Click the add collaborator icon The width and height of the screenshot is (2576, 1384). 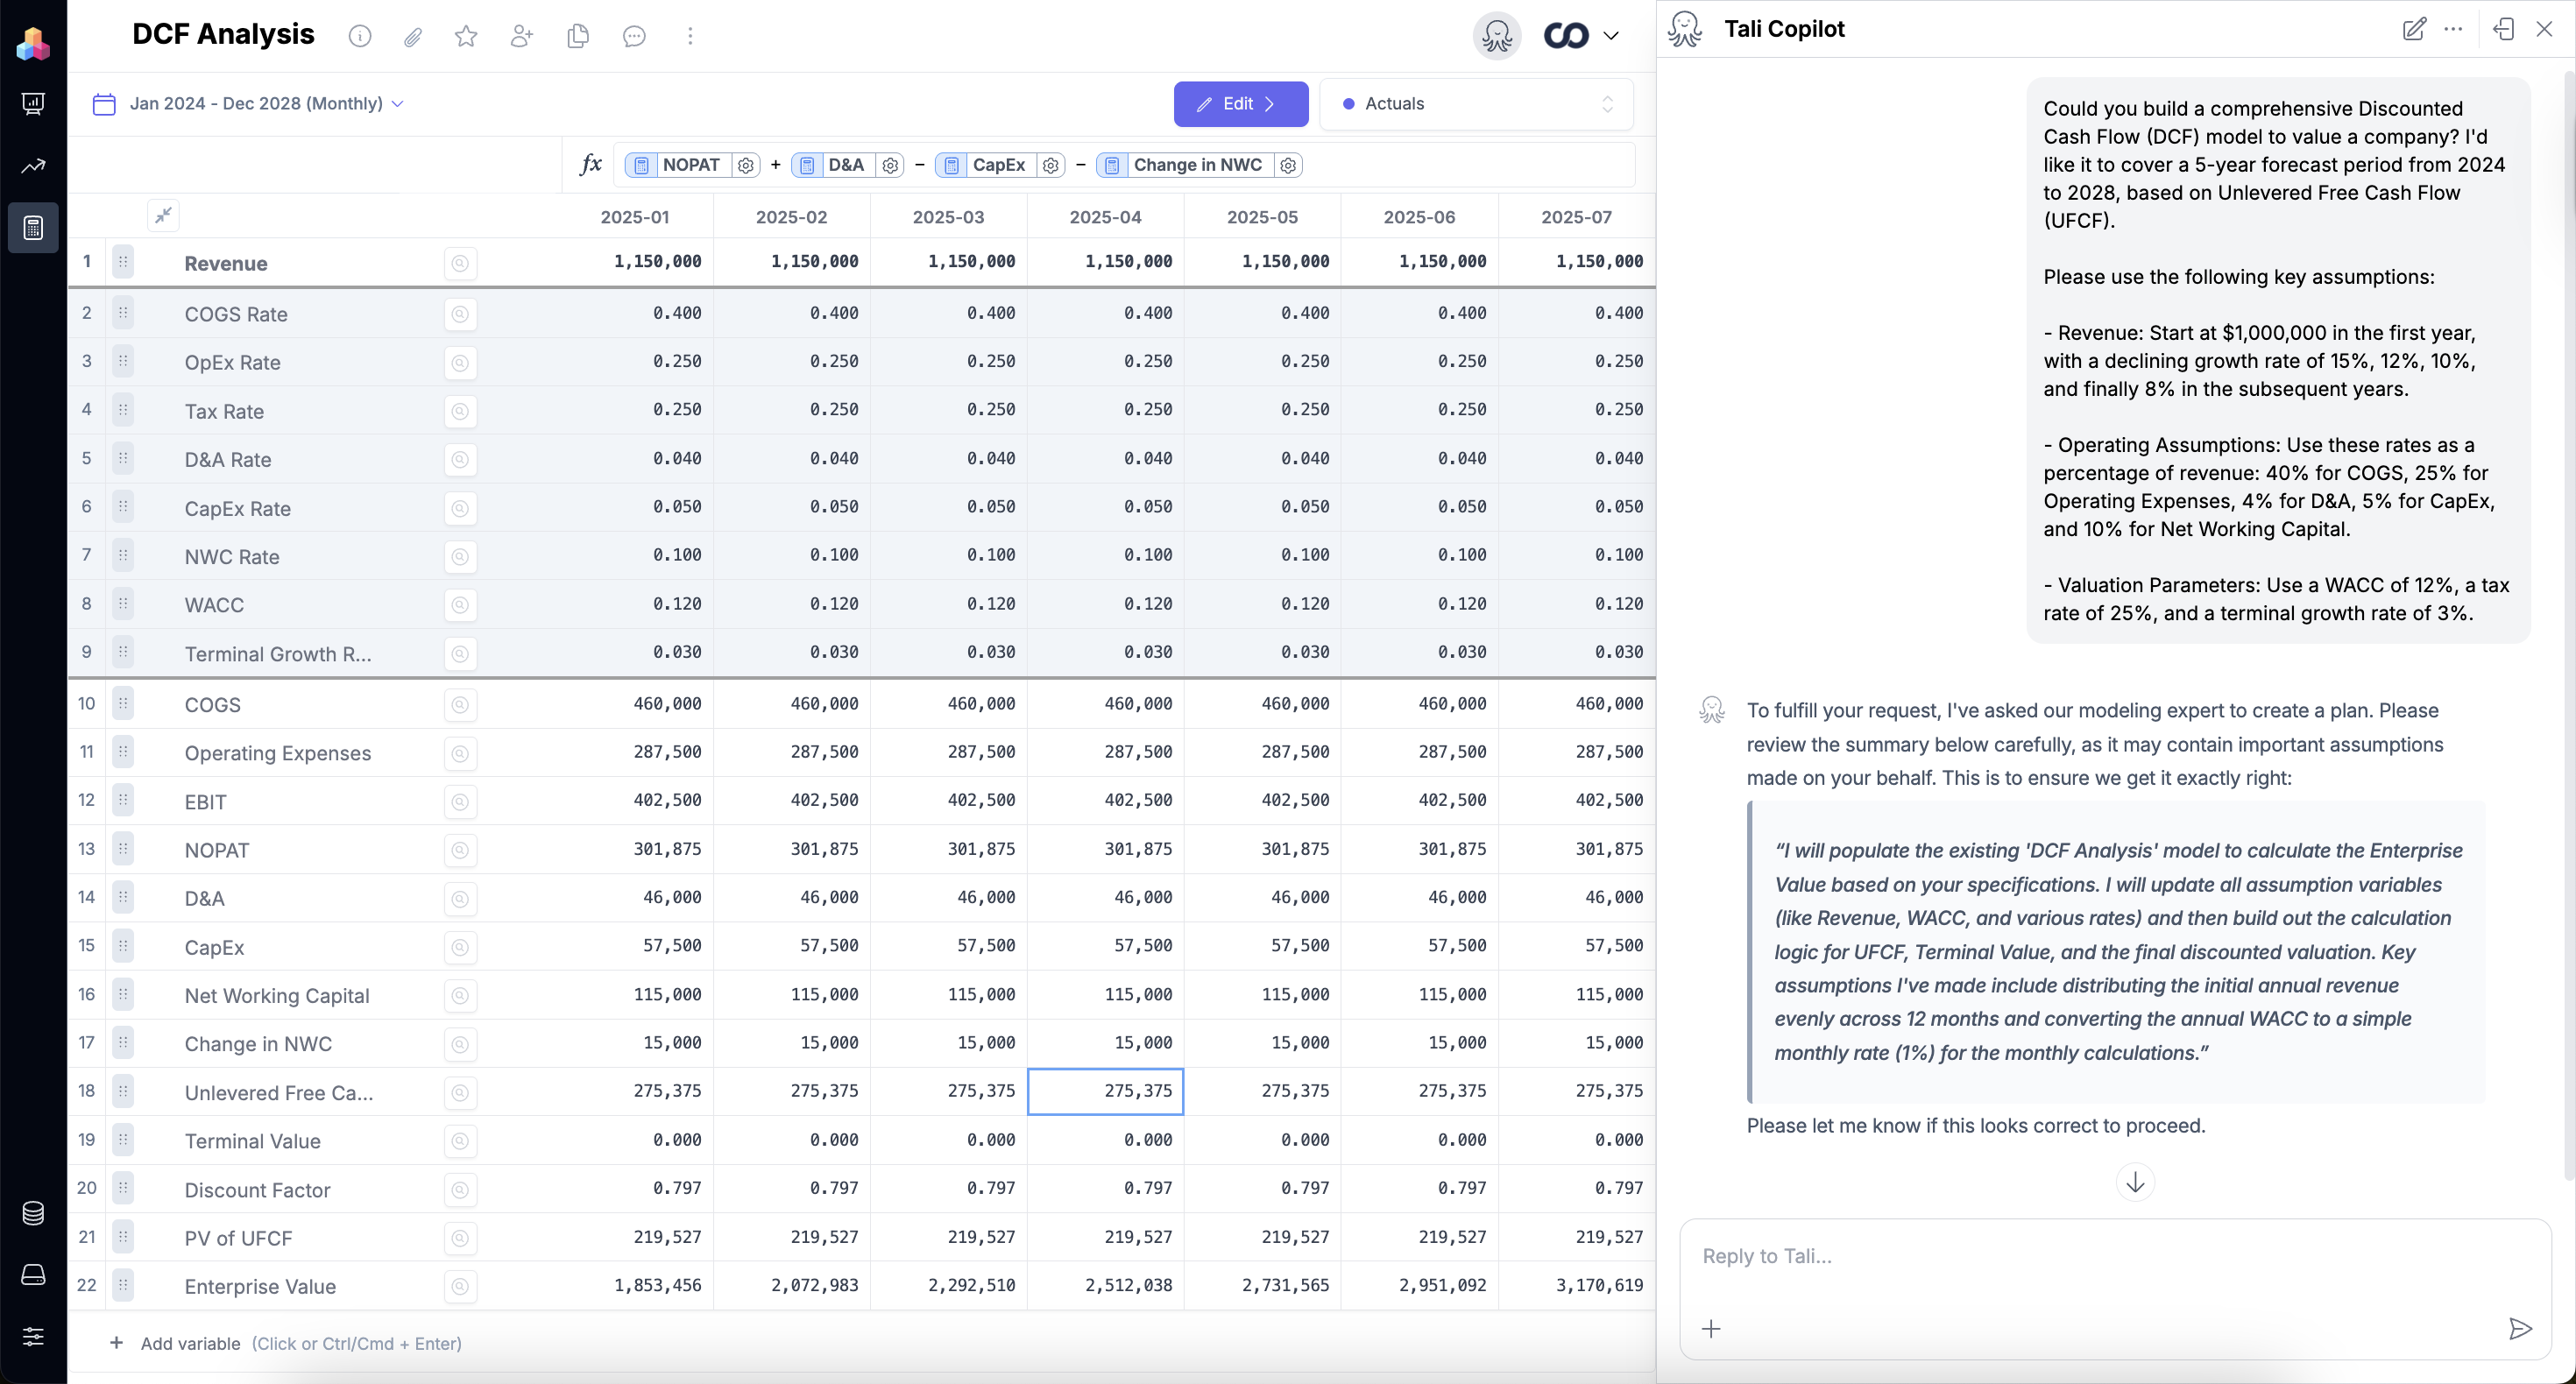(521, 36)
